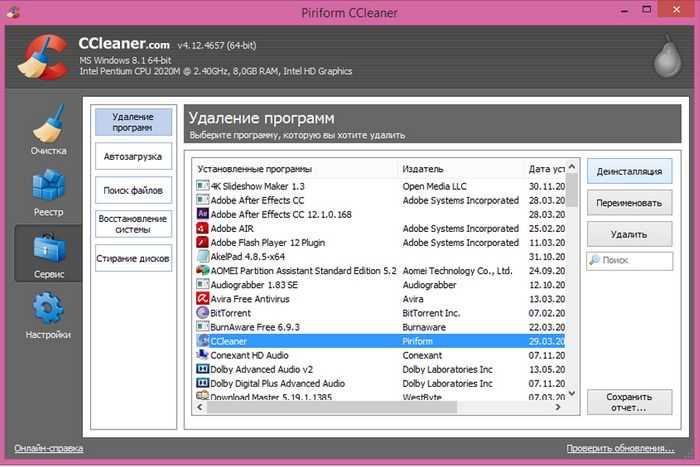Select the AkelPad 4.8.5-x64 row
This screenshot has height=467, width=700.
(x=380, y=256)
